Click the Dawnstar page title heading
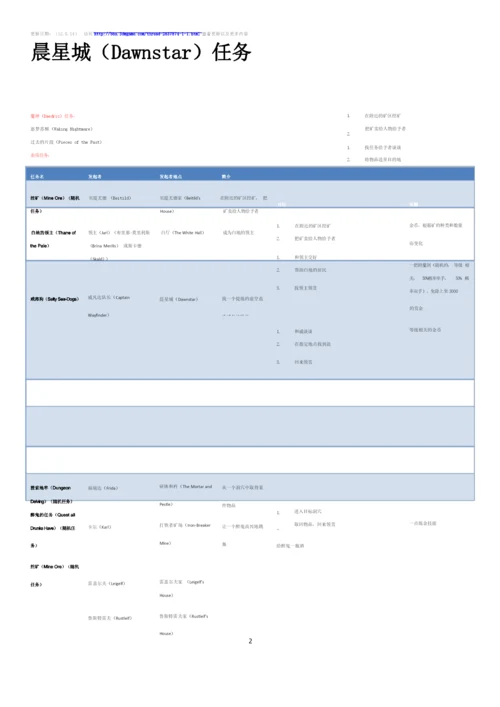Viewport: 500px width, 707px height. tap(141, 52)
